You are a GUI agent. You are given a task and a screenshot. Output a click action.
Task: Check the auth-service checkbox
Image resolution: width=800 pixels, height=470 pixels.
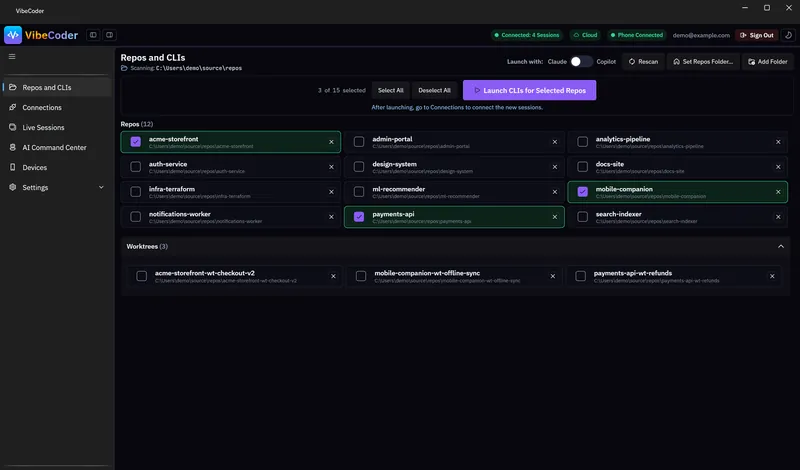pyautogui.click(x=135, y=167)
